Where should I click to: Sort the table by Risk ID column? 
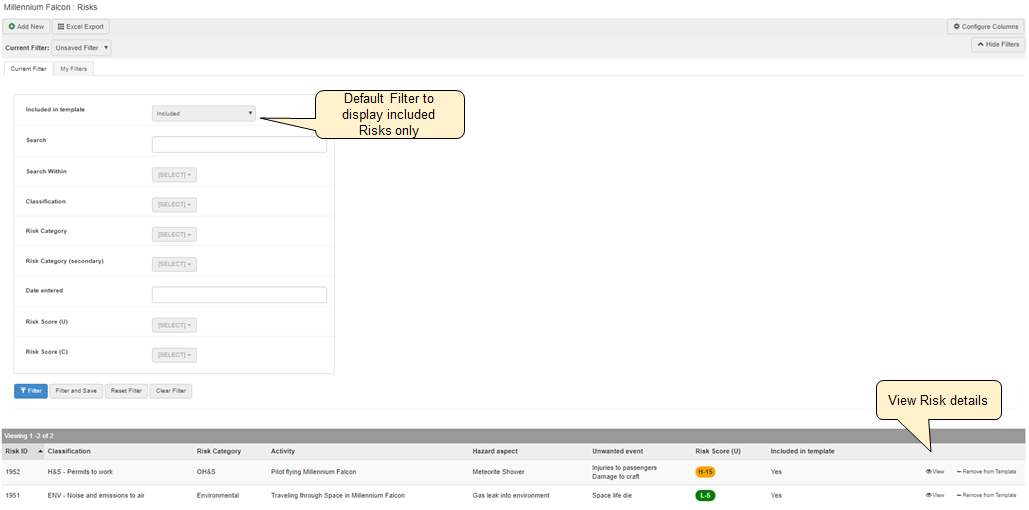(x=17, y=451)
